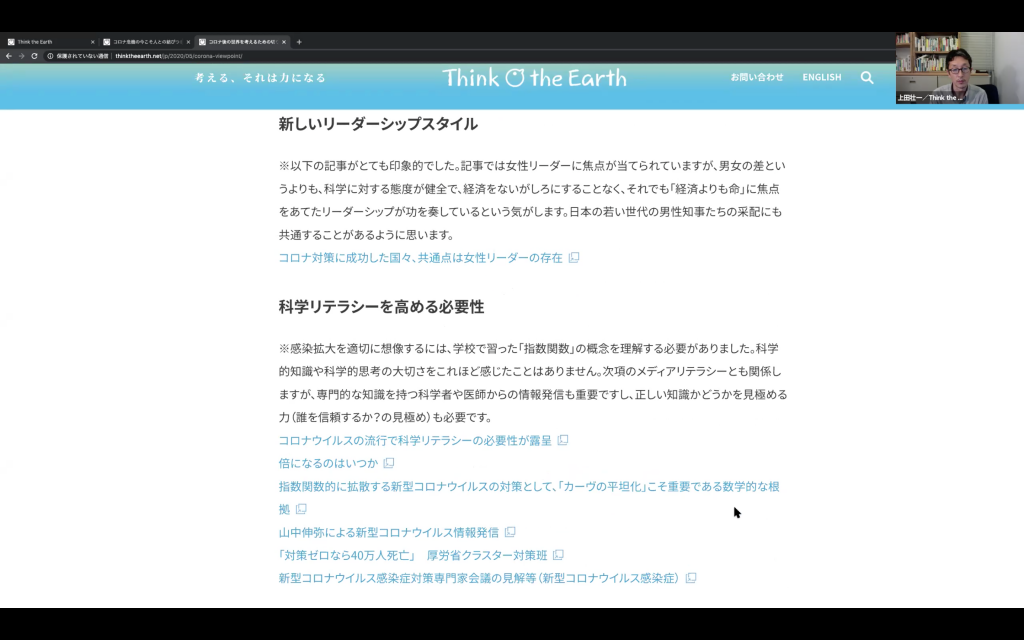This screenshot has width=1024, height=640.
Task: Open link コロナウイルスの流行で科学リテラシーの必要性が露呈
Action: tap(415, 440)
